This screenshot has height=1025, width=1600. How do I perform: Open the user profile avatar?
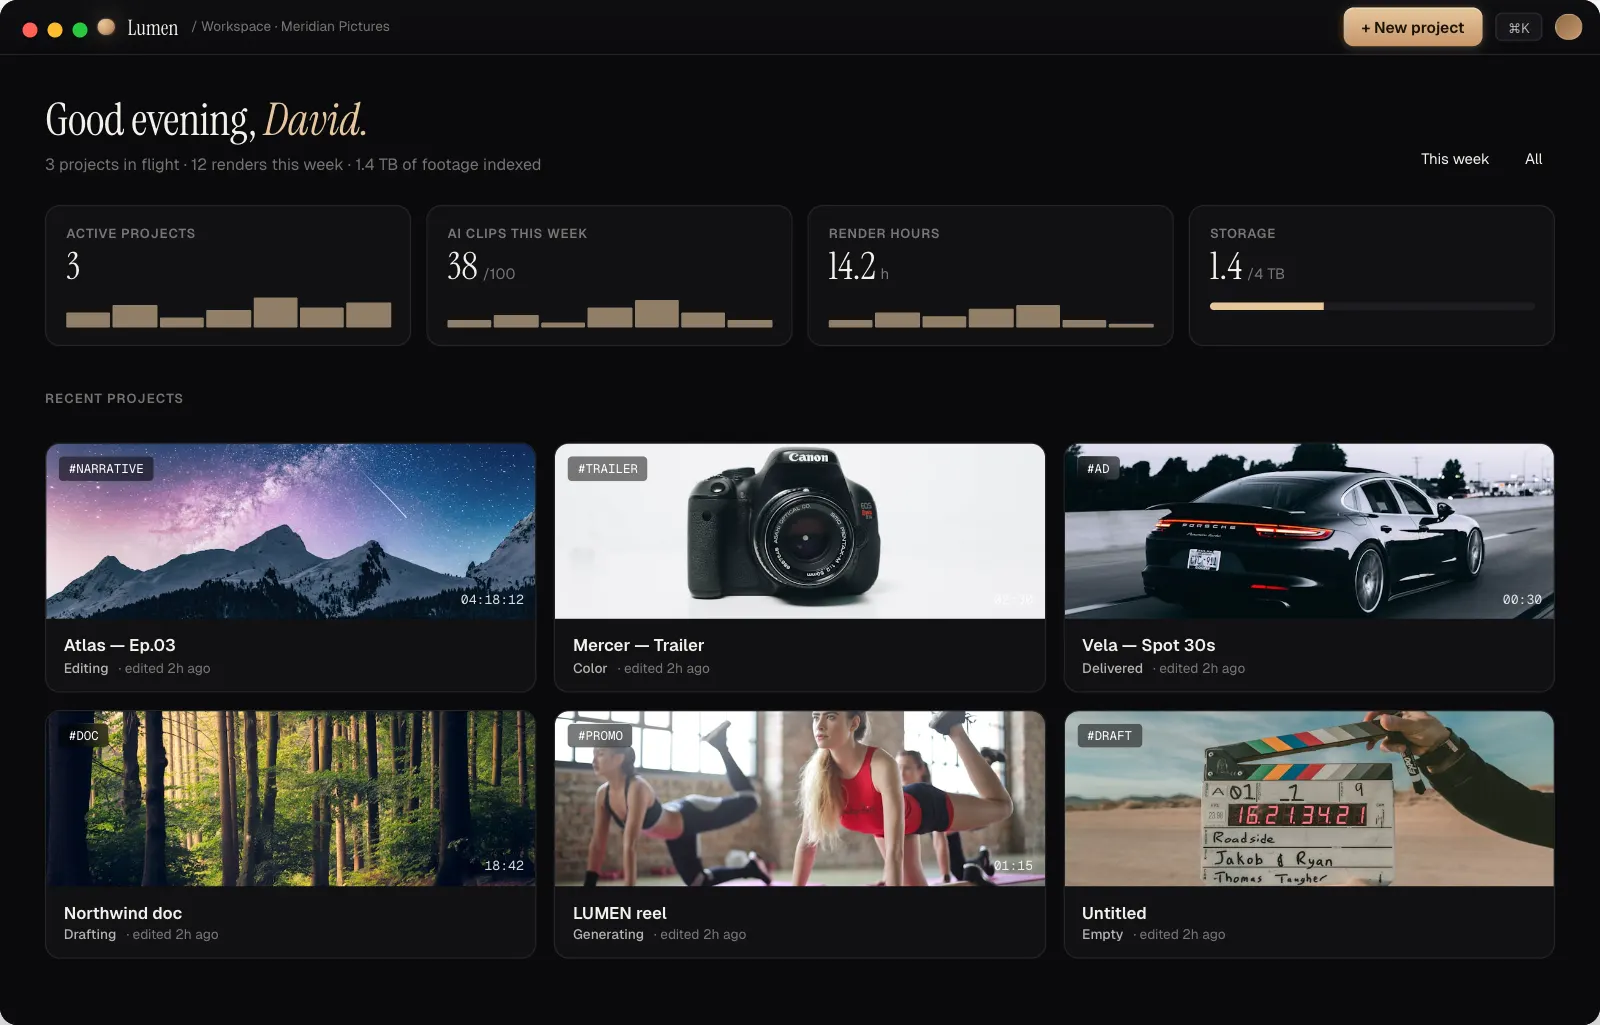pos(1568,27)
